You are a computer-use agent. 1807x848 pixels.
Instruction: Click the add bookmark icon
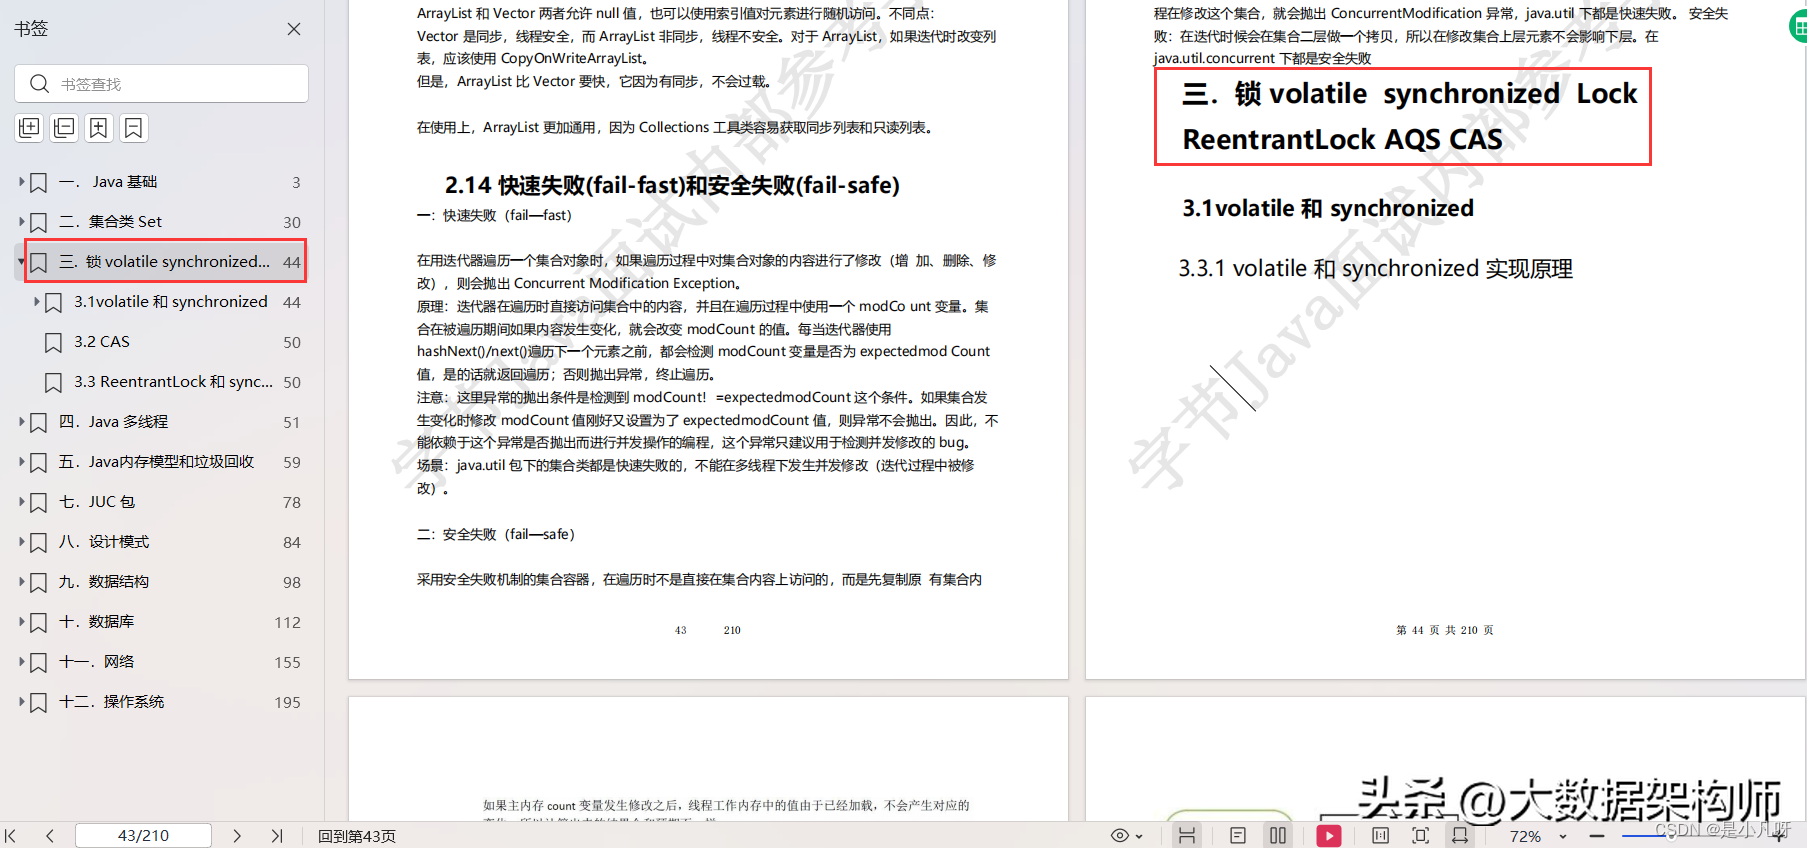99,127
